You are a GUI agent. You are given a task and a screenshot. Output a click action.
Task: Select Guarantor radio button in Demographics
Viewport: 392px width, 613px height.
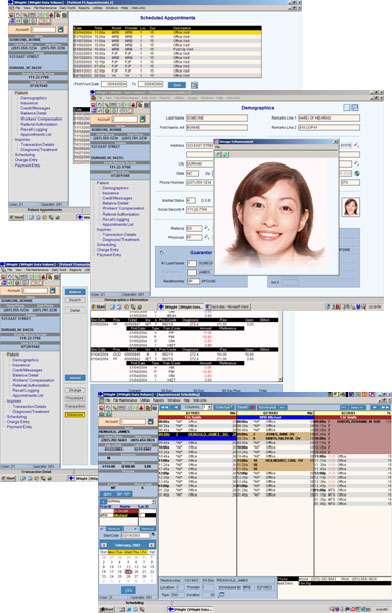coord(161,253)
